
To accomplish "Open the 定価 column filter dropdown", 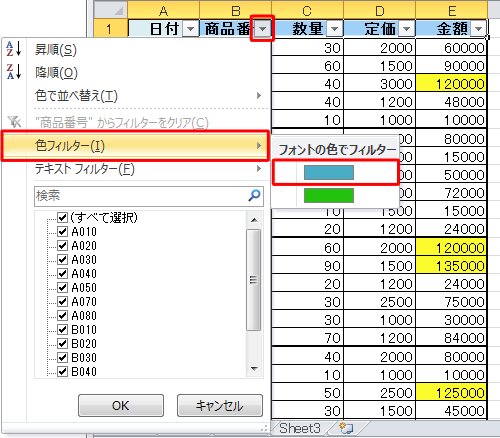I will [x=406, y=29].
